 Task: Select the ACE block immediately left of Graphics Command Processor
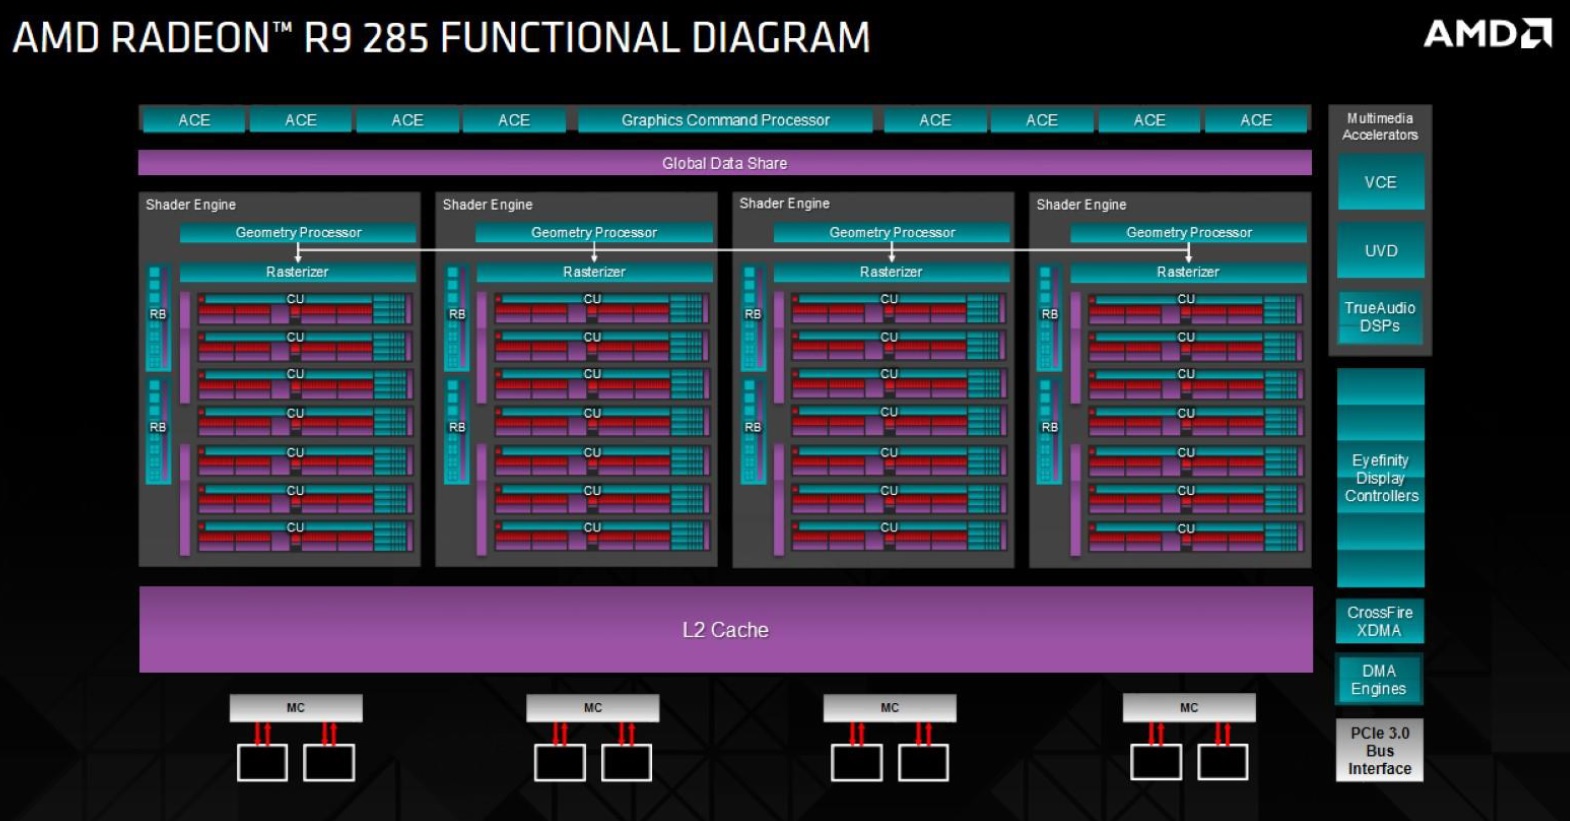point(514,120)
